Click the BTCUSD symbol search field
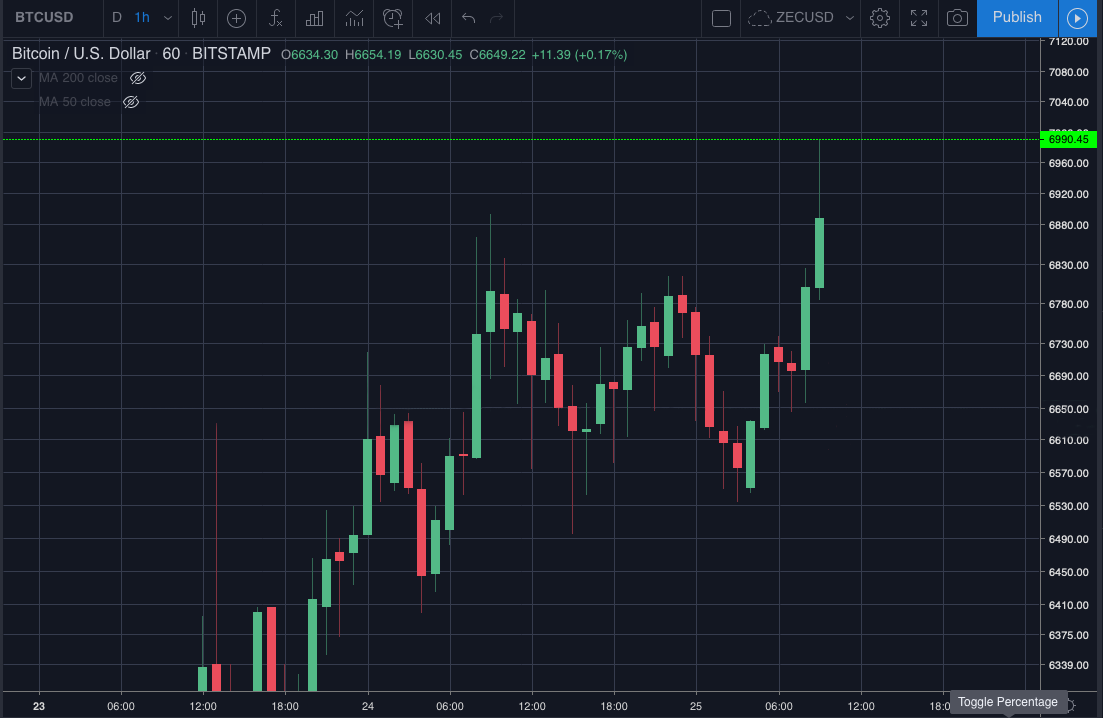The width and height of the screenshot is (1103, 718). (44, 18)
